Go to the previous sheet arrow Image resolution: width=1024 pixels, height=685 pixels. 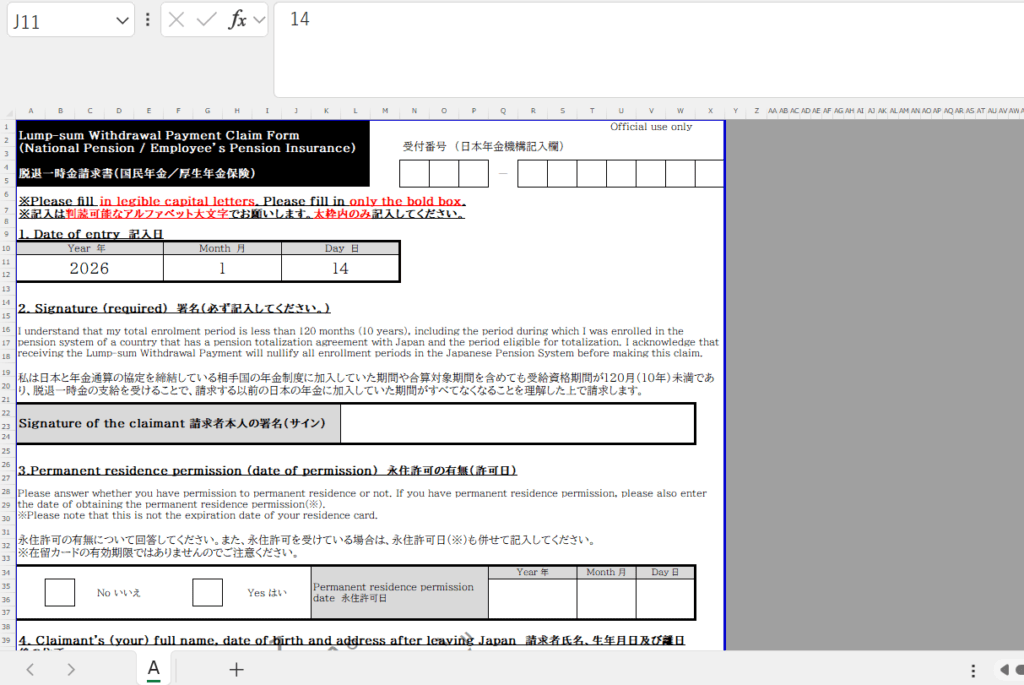tap(31, 669)
